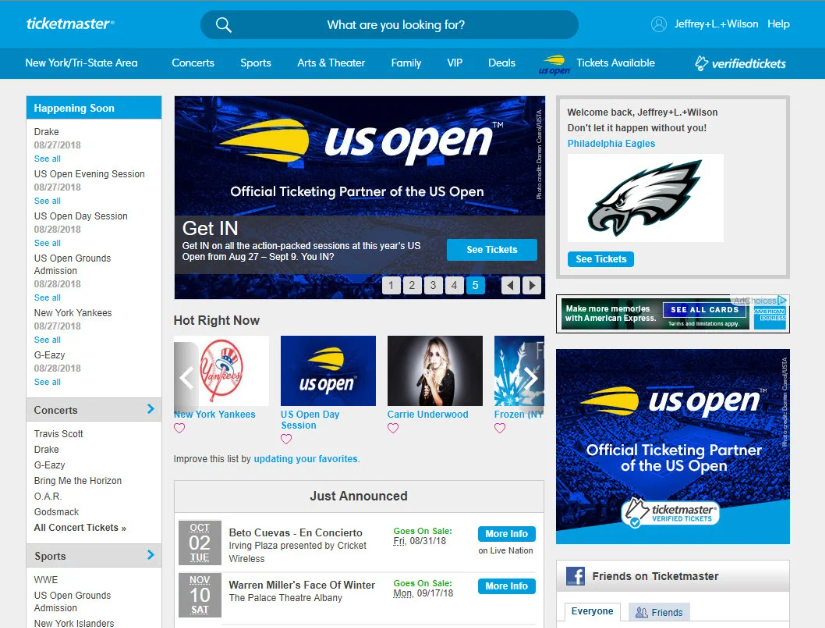Open the user account profile icon

click(658, 24)
